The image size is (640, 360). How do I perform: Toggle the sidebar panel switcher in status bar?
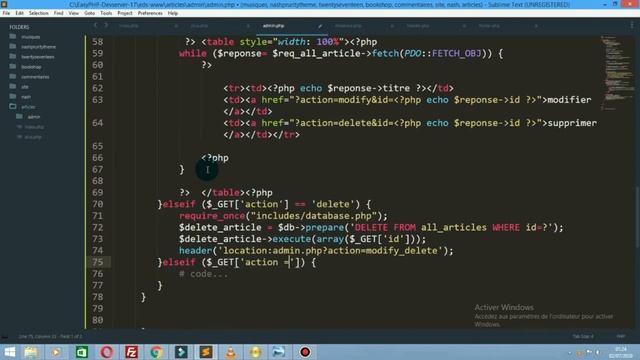click(x=4, y=336)
